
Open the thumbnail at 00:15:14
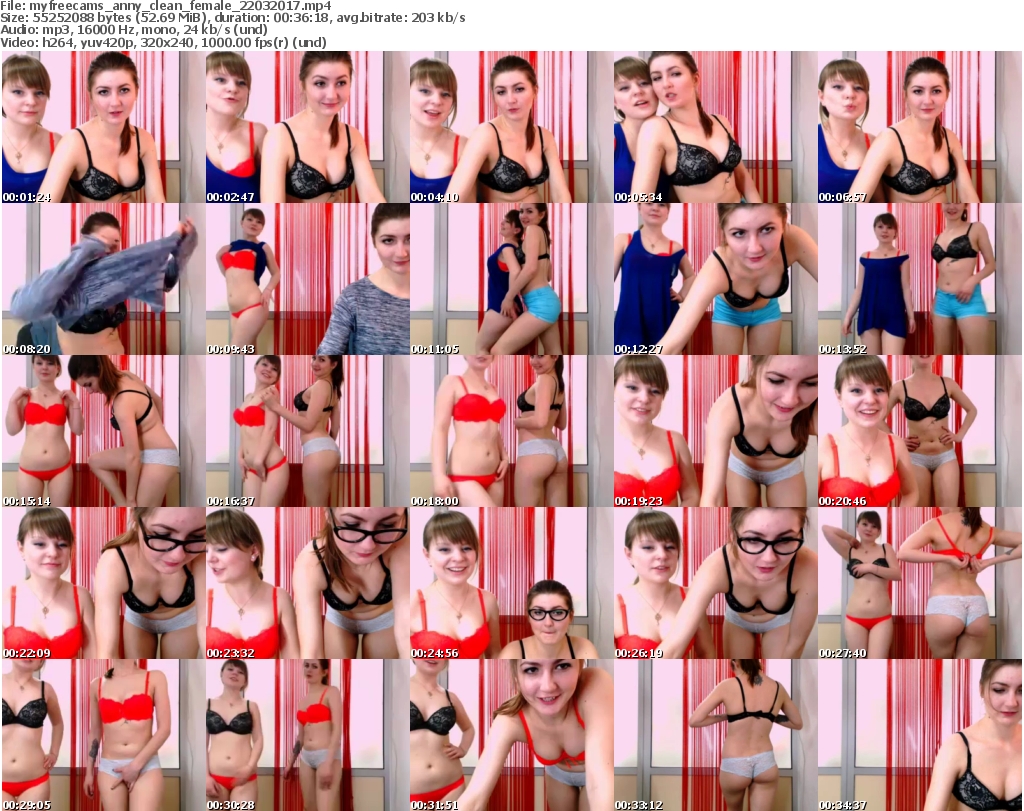(104, 431)
